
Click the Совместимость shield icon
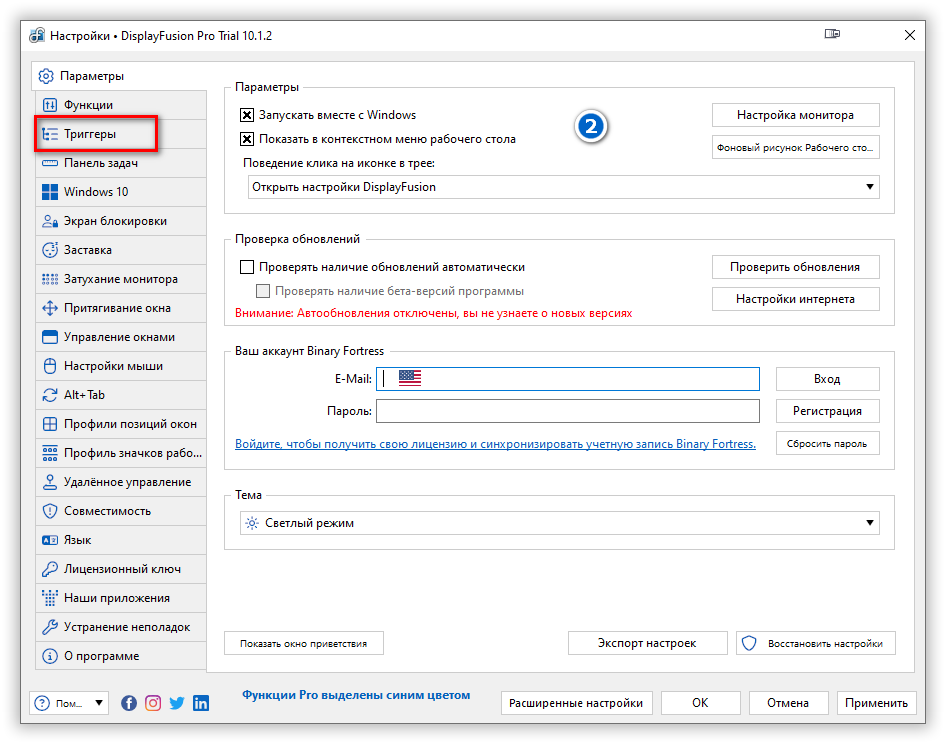(x=50, y=511)
